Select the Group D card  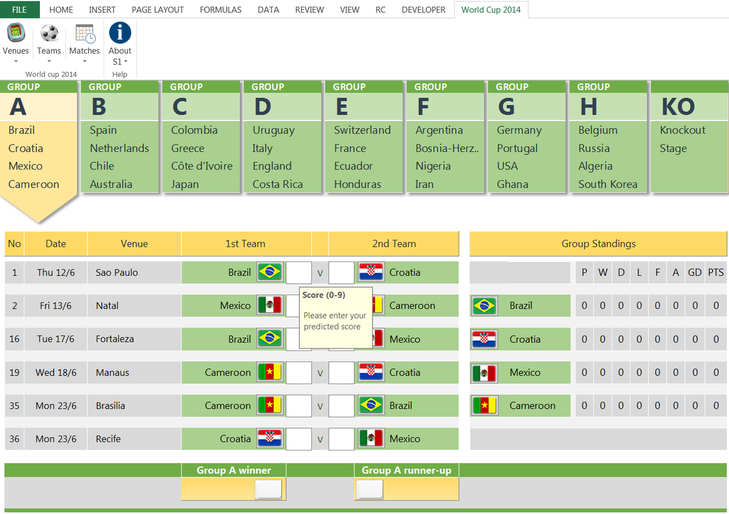[283, 137]
